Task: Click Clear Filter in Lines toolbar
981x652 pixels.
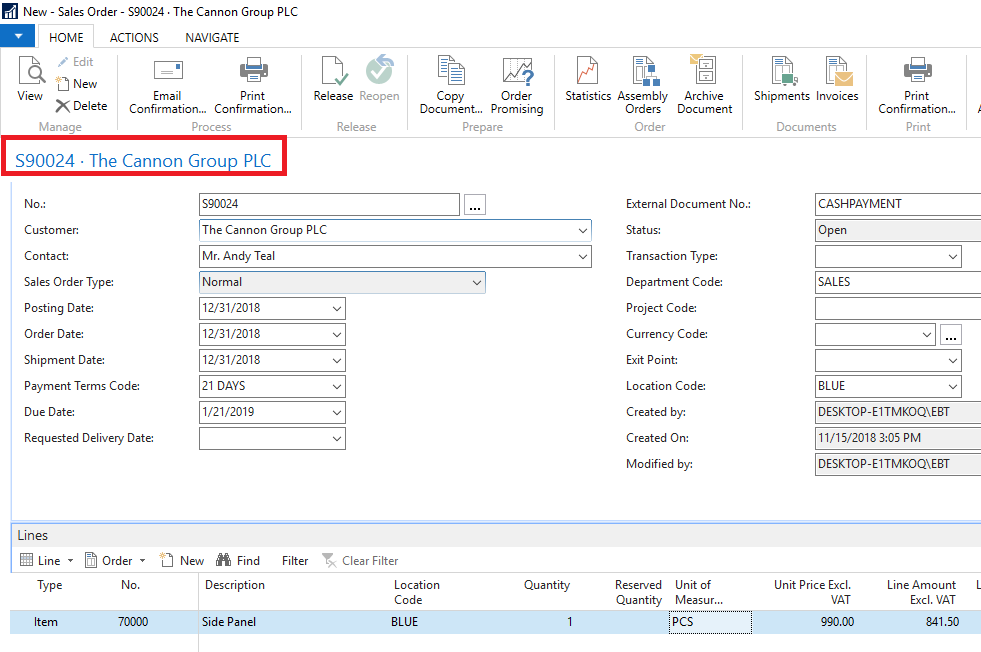Action: [360, 561]
